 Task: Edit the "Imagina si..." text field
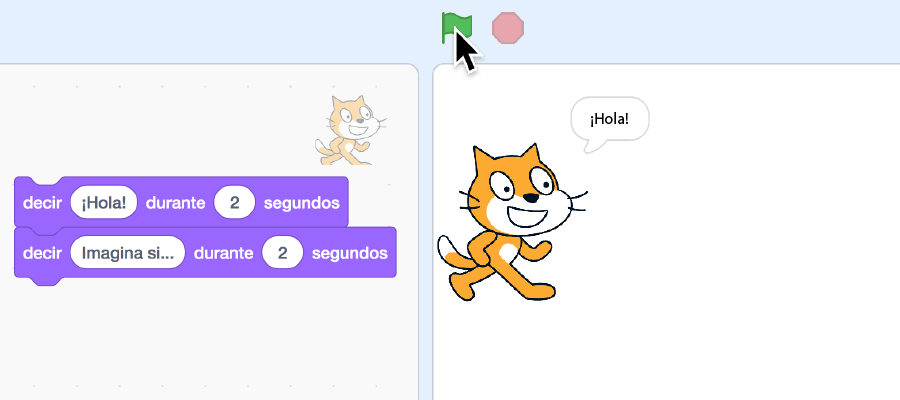click(127, 253)
